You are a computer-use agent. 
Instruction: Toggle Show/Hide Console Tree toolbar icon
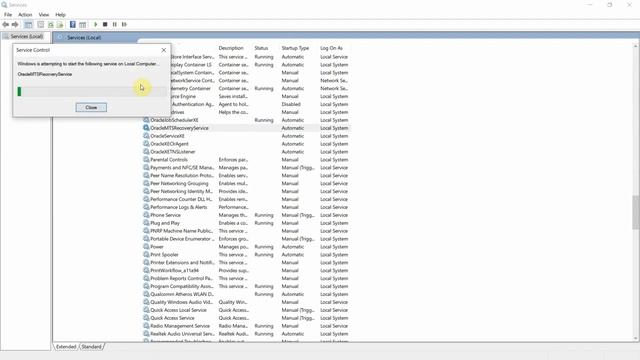pyautogui.click(x=28, y=24)
